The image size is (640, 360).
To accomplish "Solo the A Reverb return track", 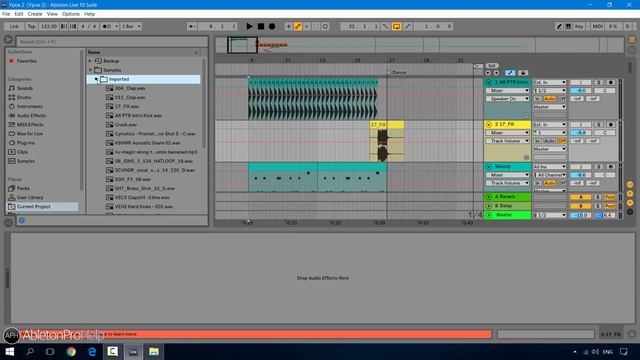I will pyautogui.click(x=598, y=197).
